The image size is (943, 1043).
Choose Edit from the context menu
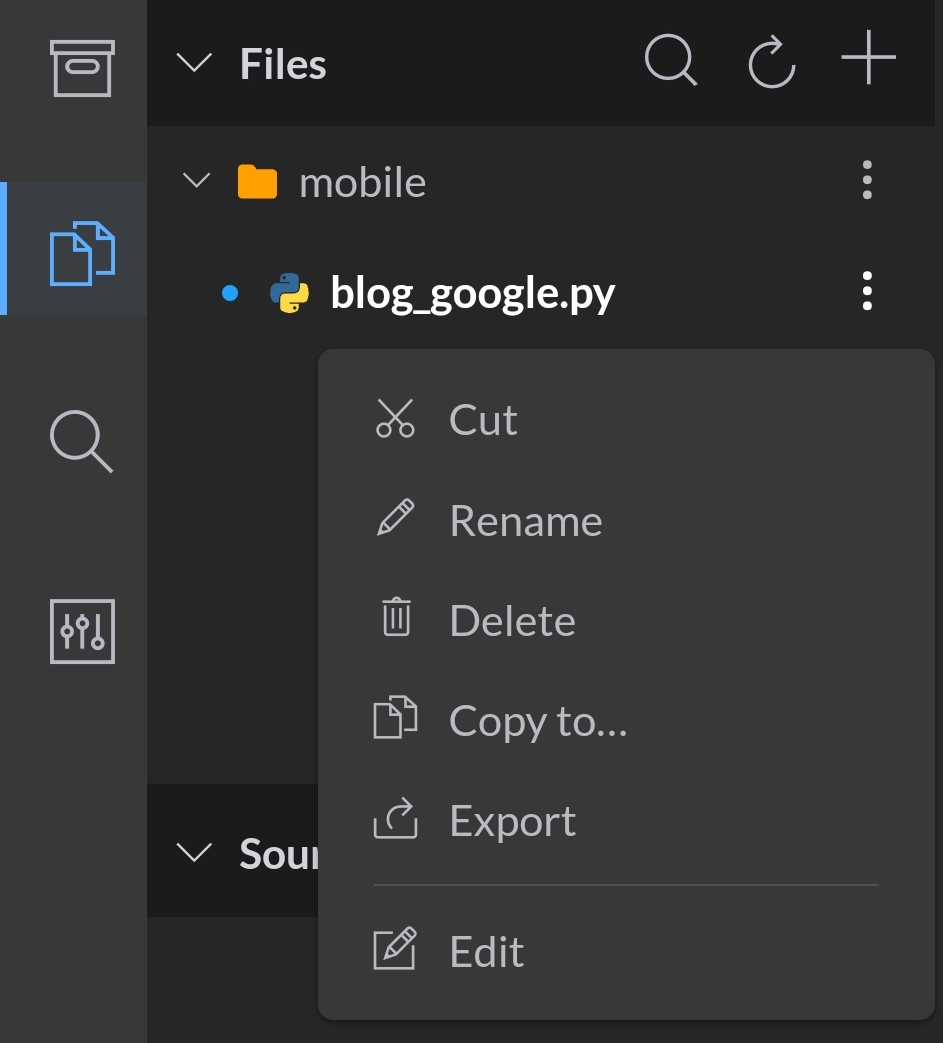pos(626,951)
